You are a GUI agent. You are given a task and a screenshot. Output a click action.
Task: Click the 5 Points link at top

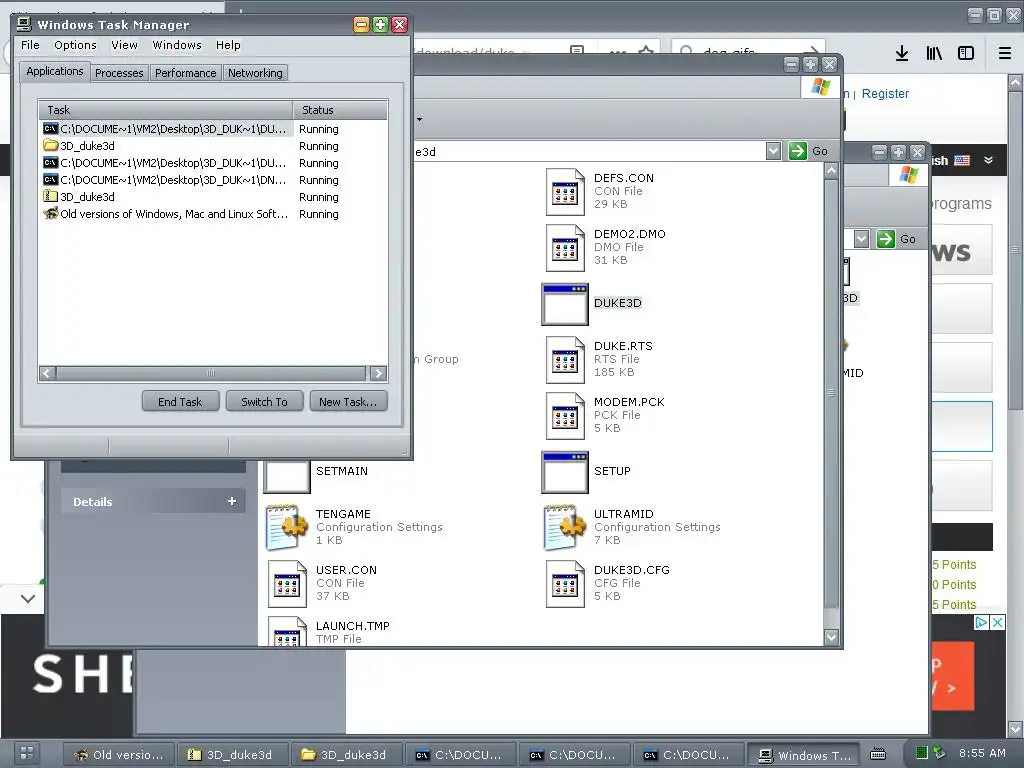tap(953, 564)
